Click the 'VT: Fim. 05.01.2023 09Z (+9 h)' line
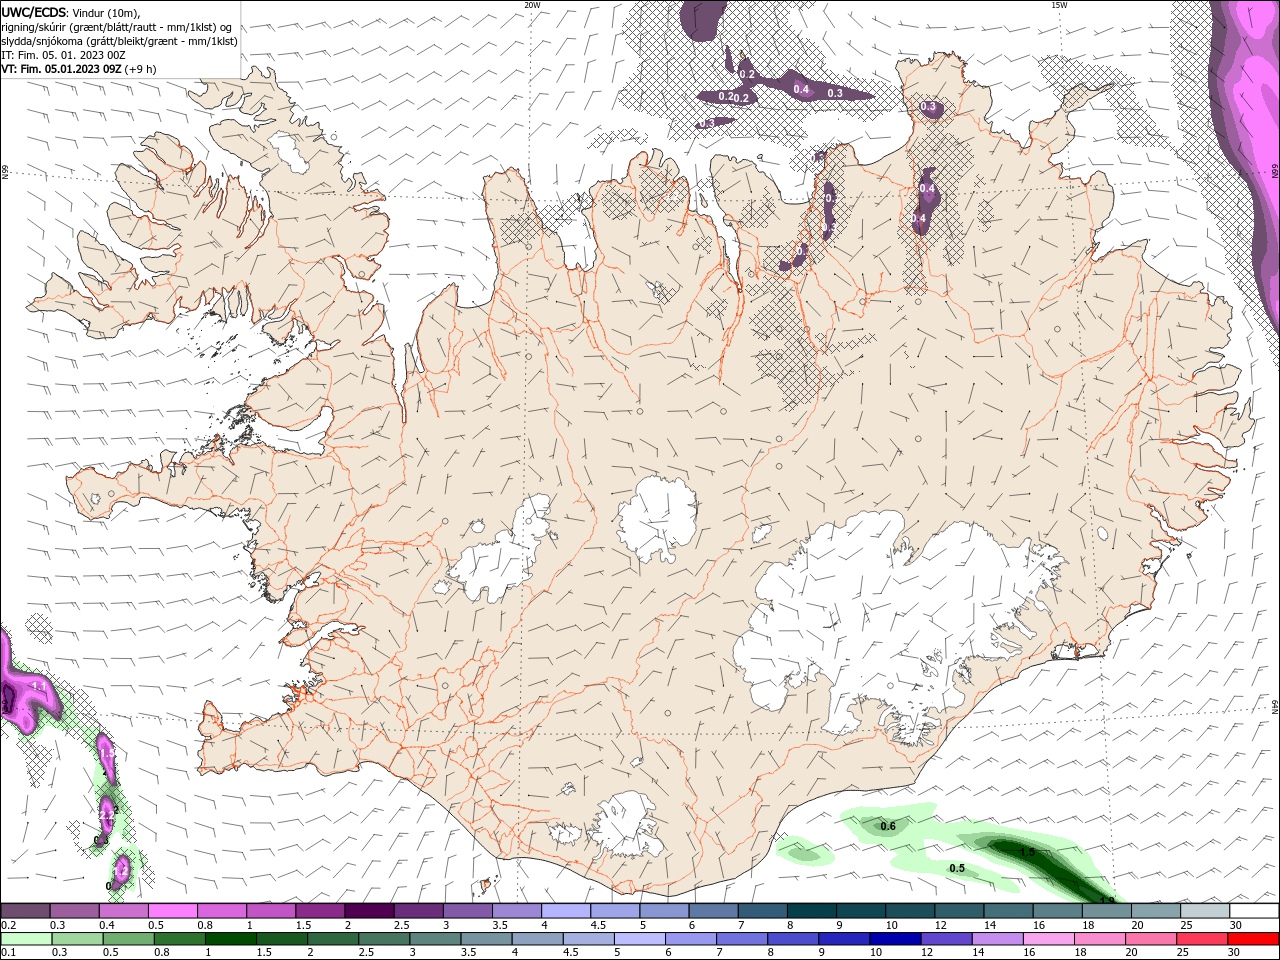The image size is (1280, 960). (79, 69)
